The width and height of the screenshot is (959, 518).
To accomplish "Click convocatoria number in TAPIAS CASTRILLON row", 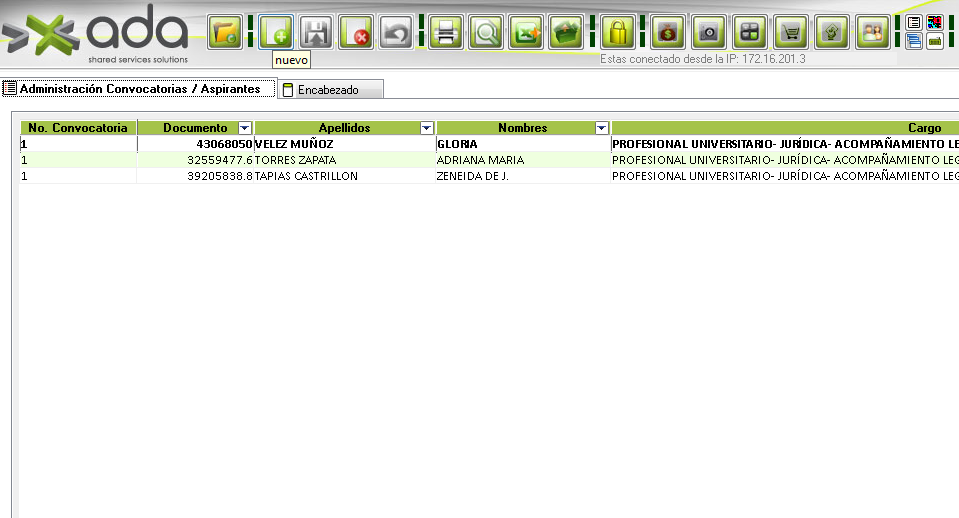I will (x=78, y=176).
